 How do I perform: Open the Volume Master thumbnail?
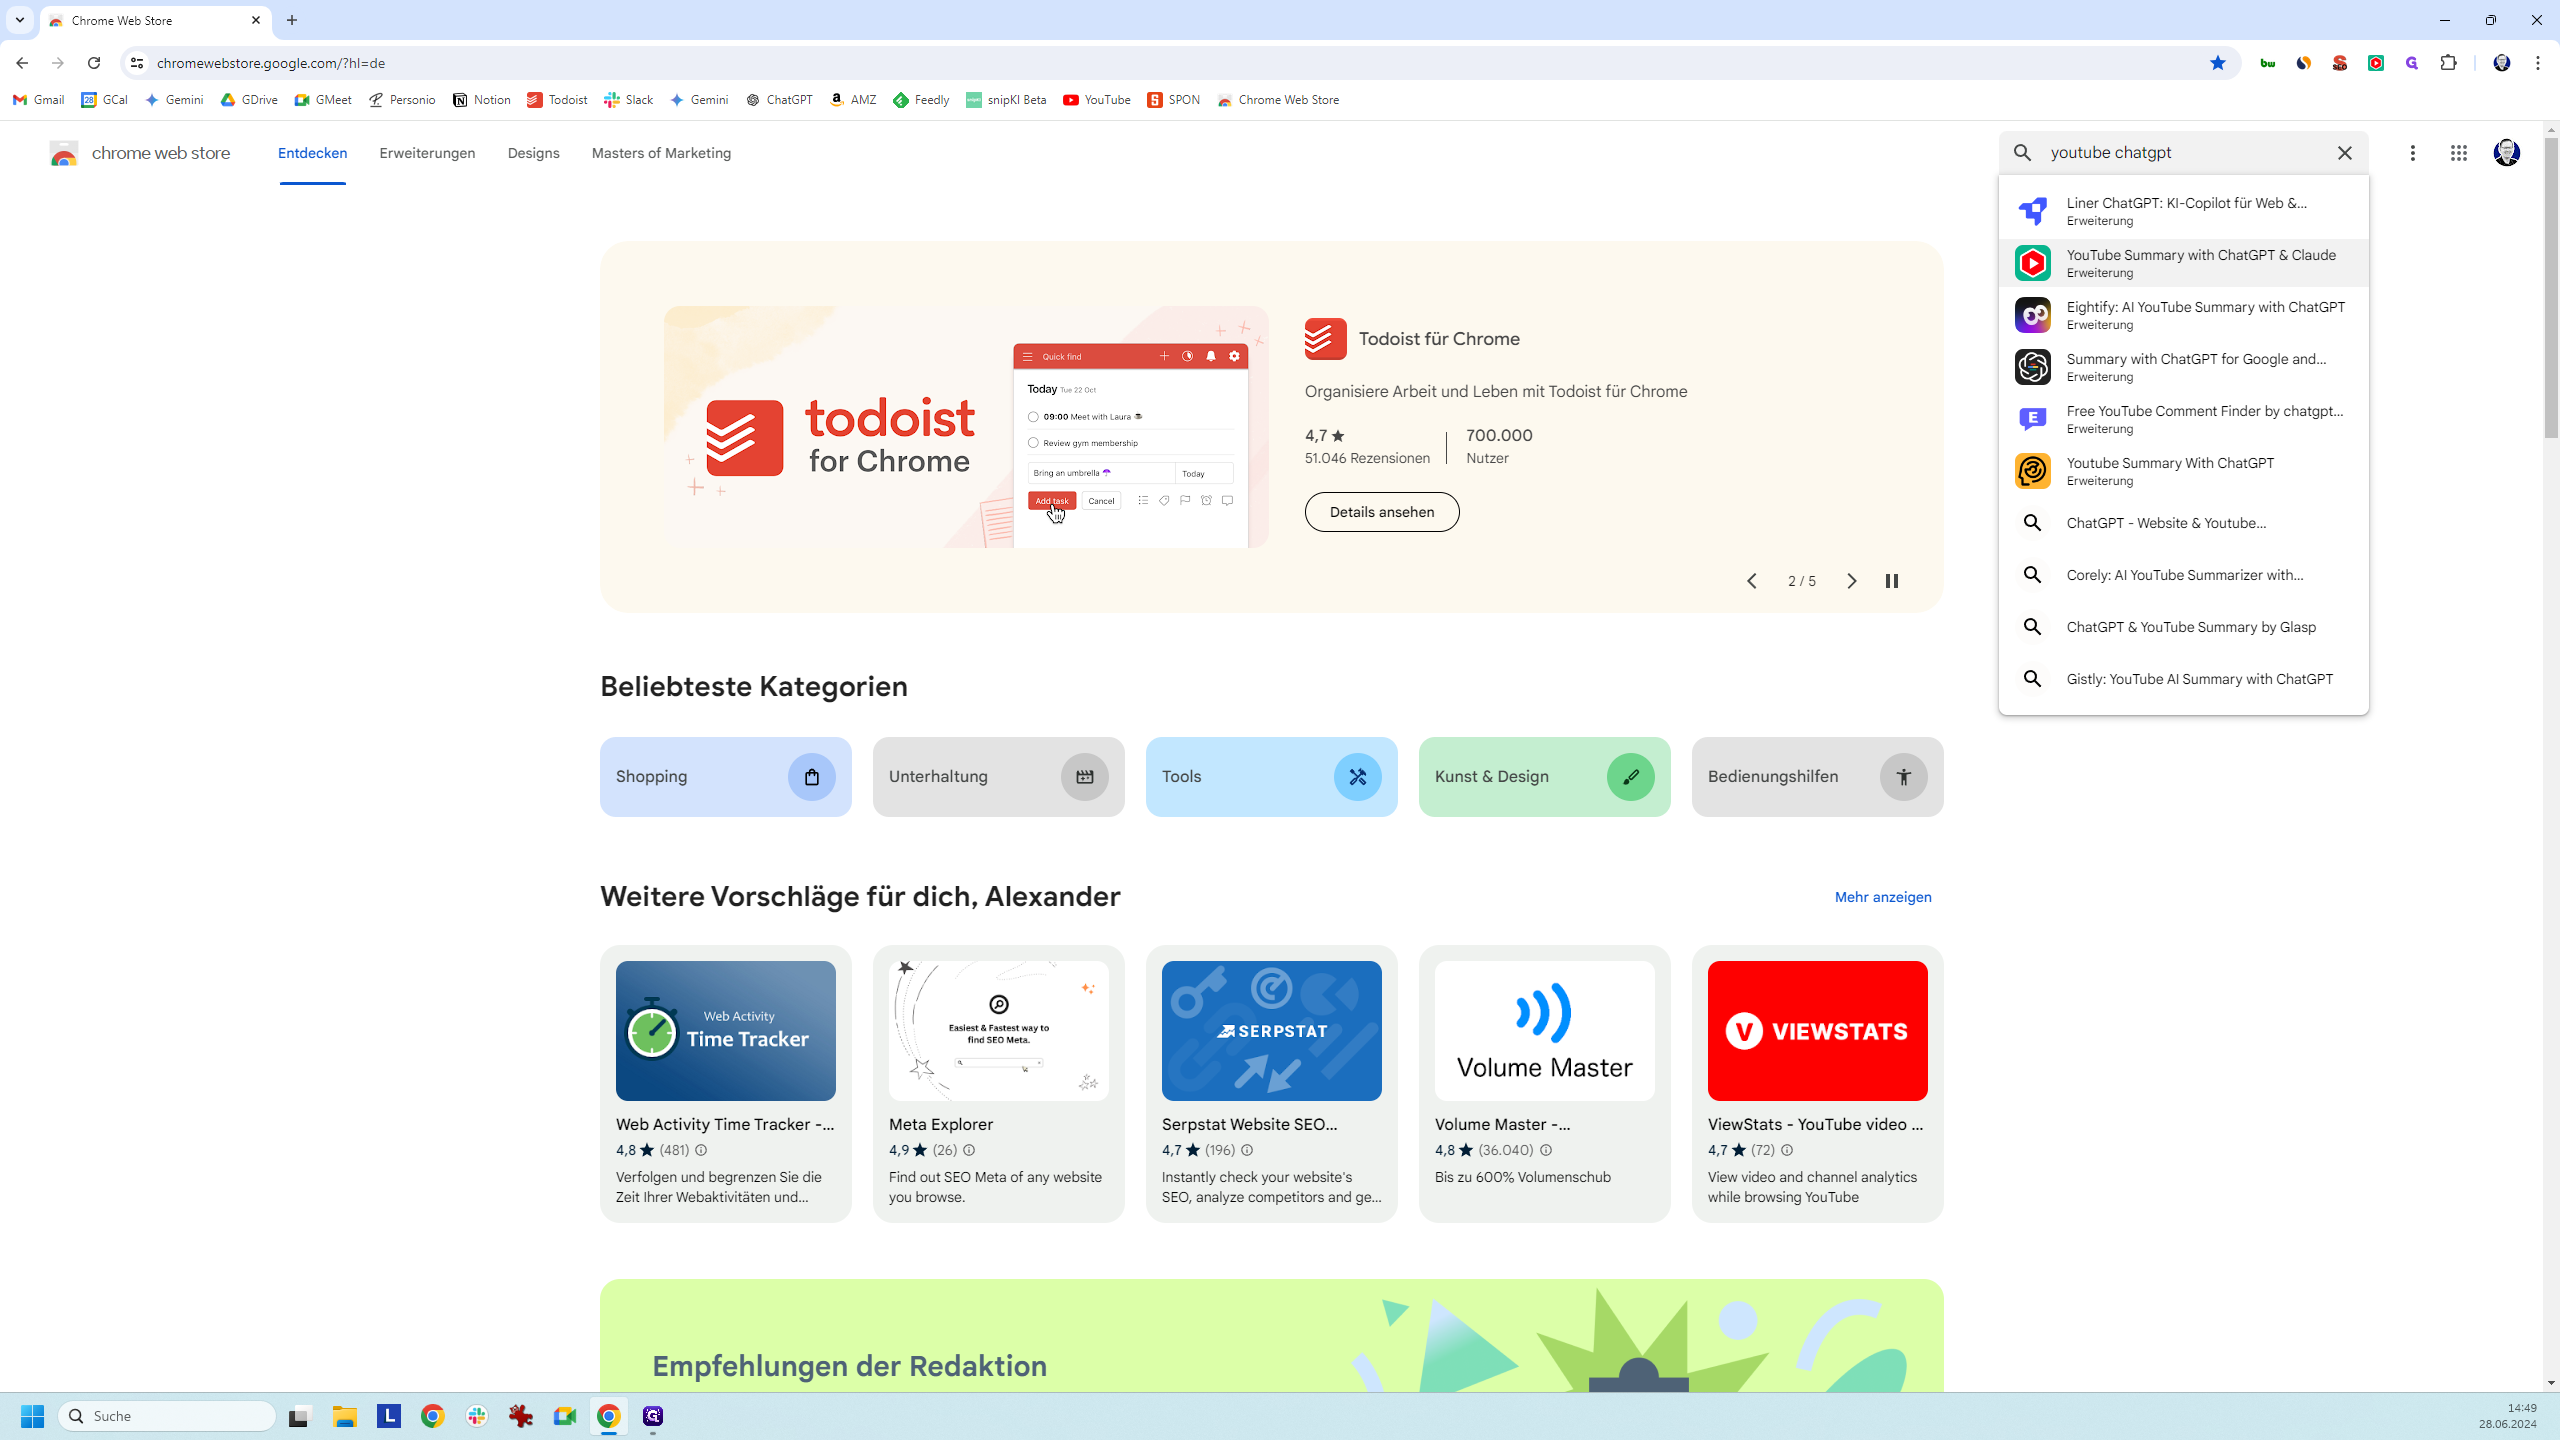click(1545, 1031)
